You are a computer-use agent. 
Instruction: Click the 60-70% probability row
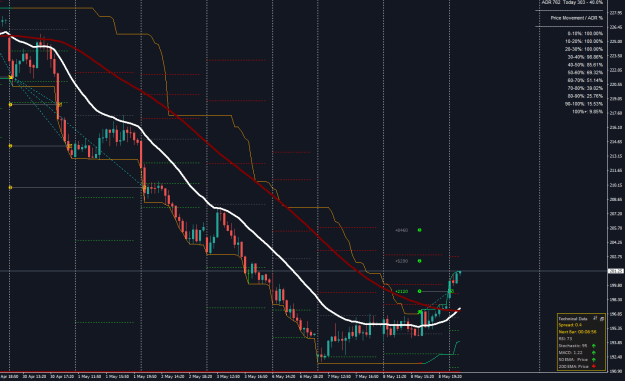pos(585,81)
